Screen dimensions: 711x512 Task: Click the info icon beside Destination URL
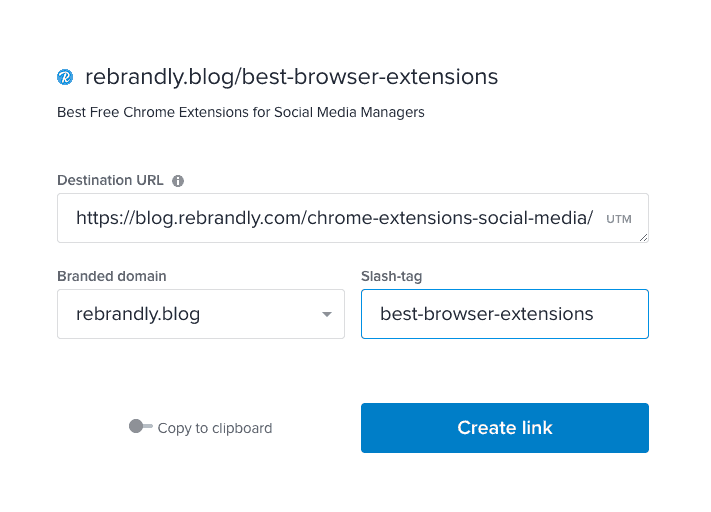point(178,181)
